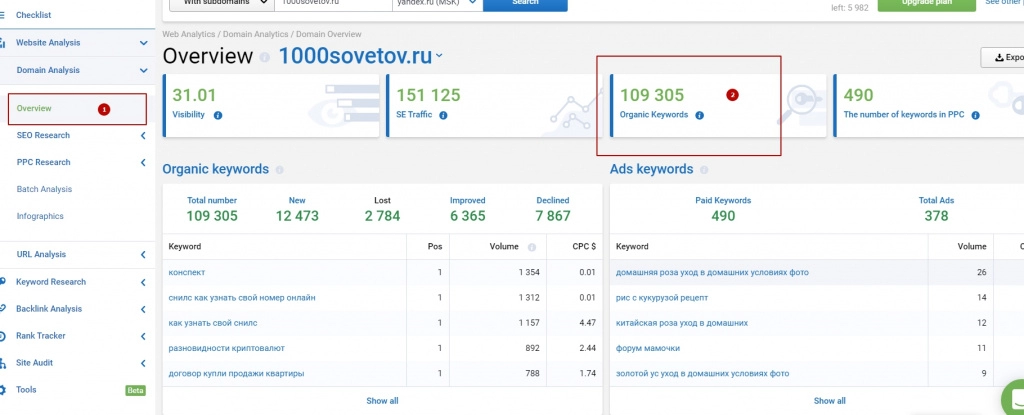This screenshot has height=415, width=1024.
Task: Click keyword "снилс как узнать свой номер онлайн"
Action: point(242,298)
